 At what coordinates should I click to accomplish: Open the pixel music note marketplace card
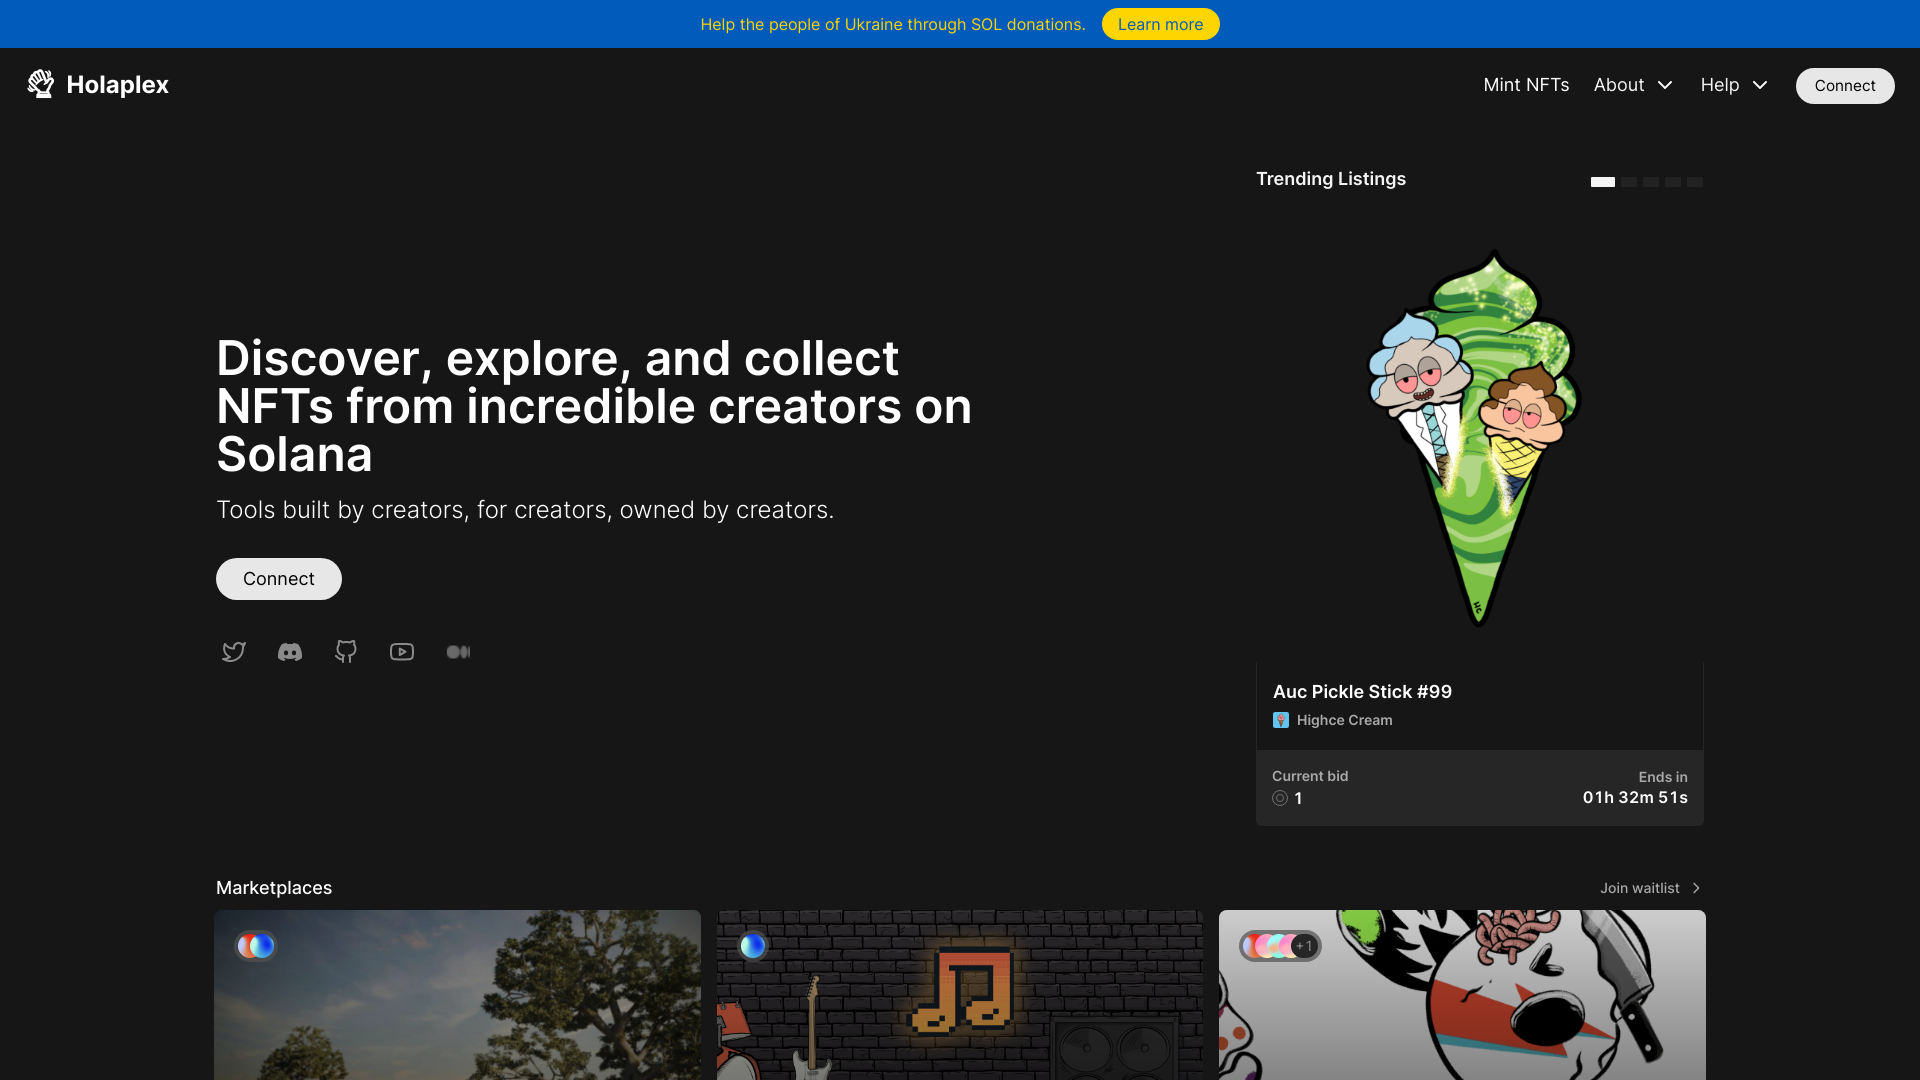point(960,995)
